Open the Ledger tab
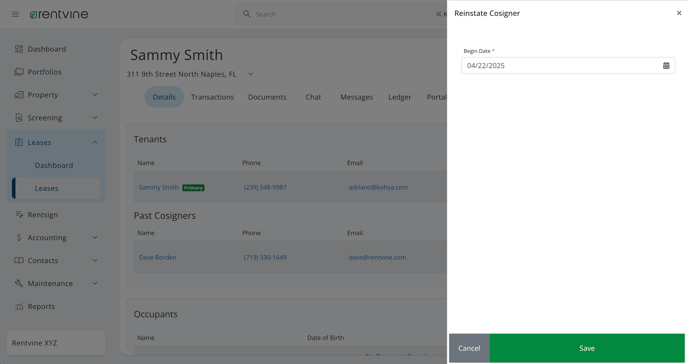 point(400,97)
